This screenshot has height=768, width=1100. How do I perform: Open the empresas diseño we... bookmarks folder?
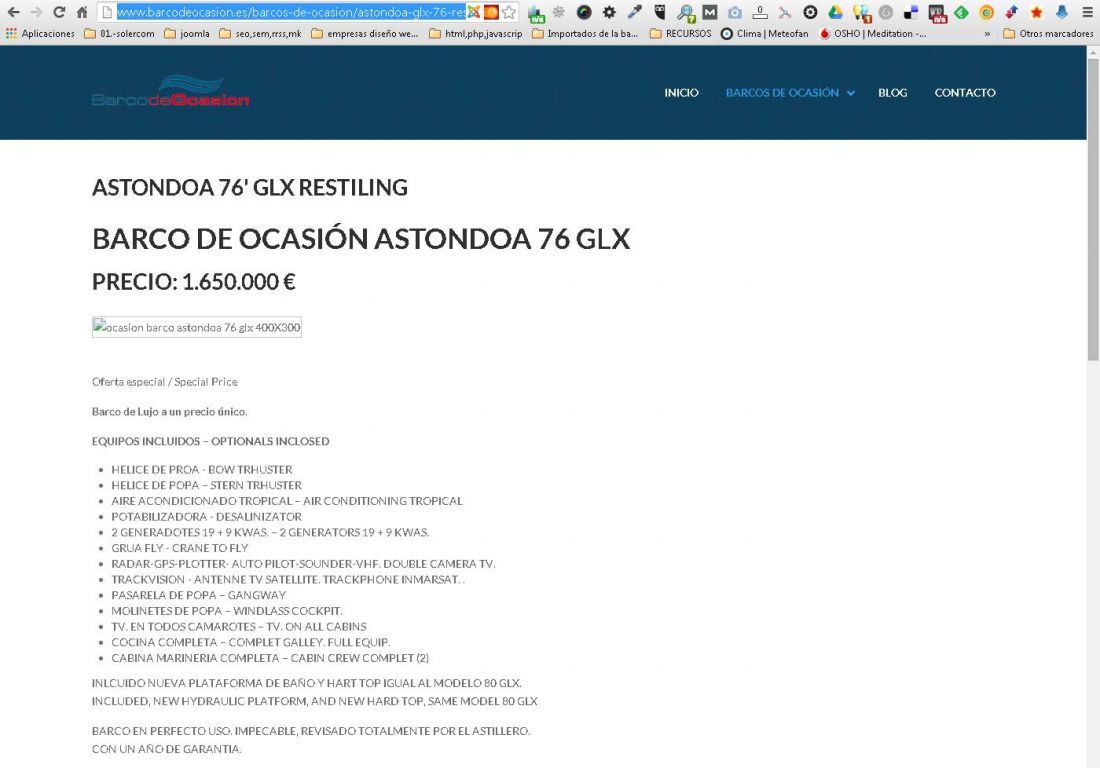(x=364, y=33)
